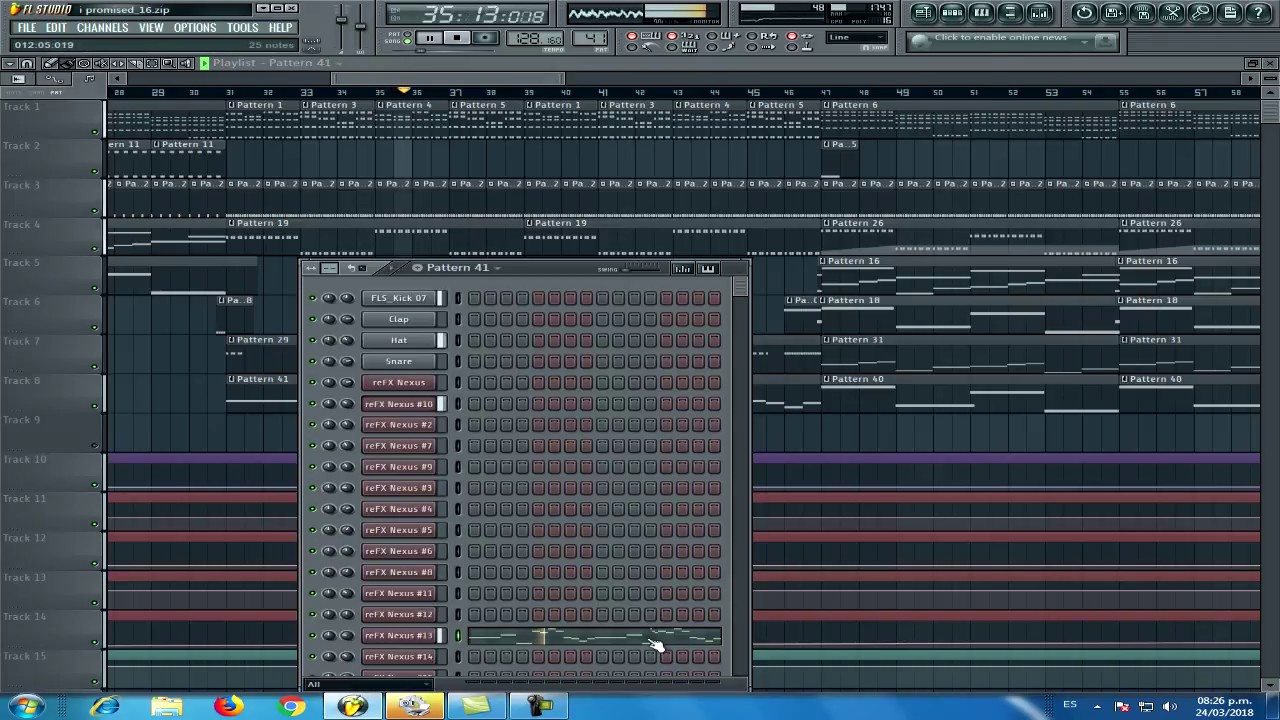Show hidden system tray icons
1280x720 pixels.
tap(1097, 706)
